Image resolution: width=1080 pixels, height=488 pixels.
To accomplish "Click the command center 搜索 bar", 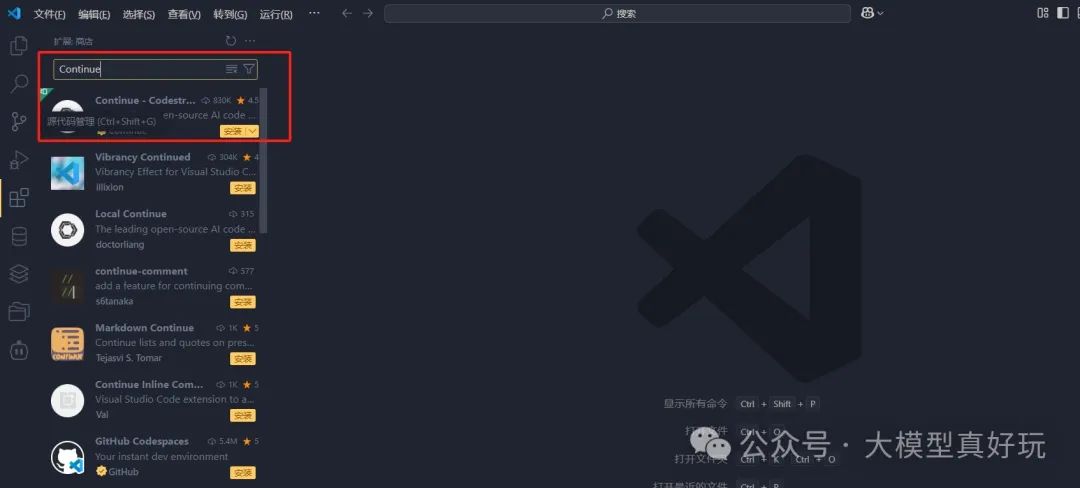I will pyautogui.click(x=618, y=14).
